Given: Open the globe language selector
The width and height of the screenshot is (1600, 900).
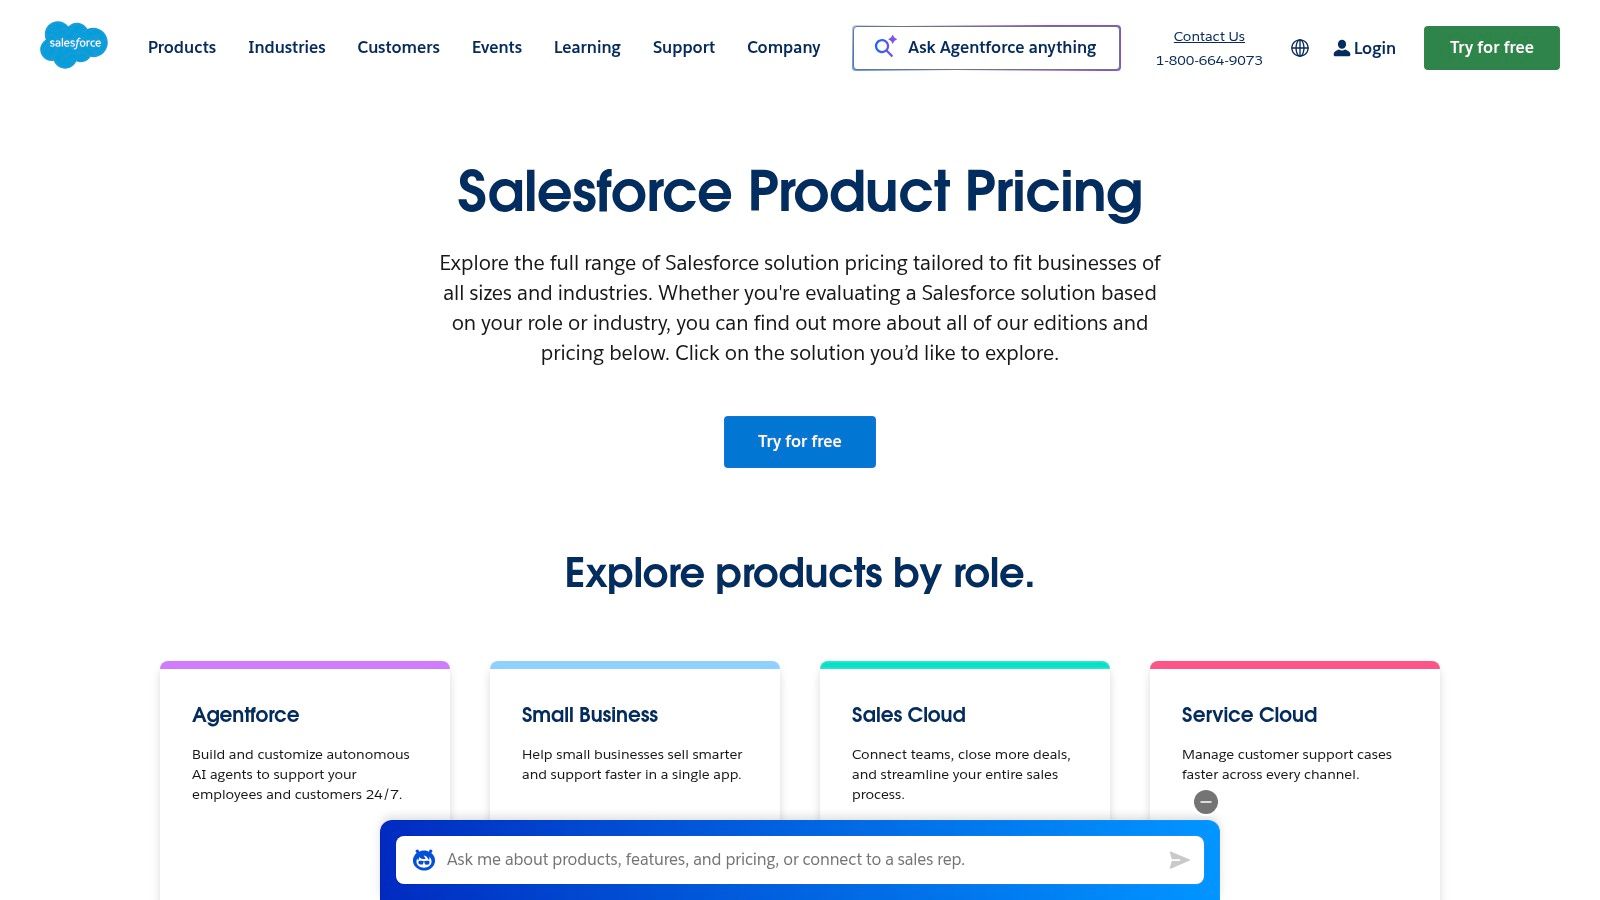Looking at the screenshot, I should [1300, 48].
